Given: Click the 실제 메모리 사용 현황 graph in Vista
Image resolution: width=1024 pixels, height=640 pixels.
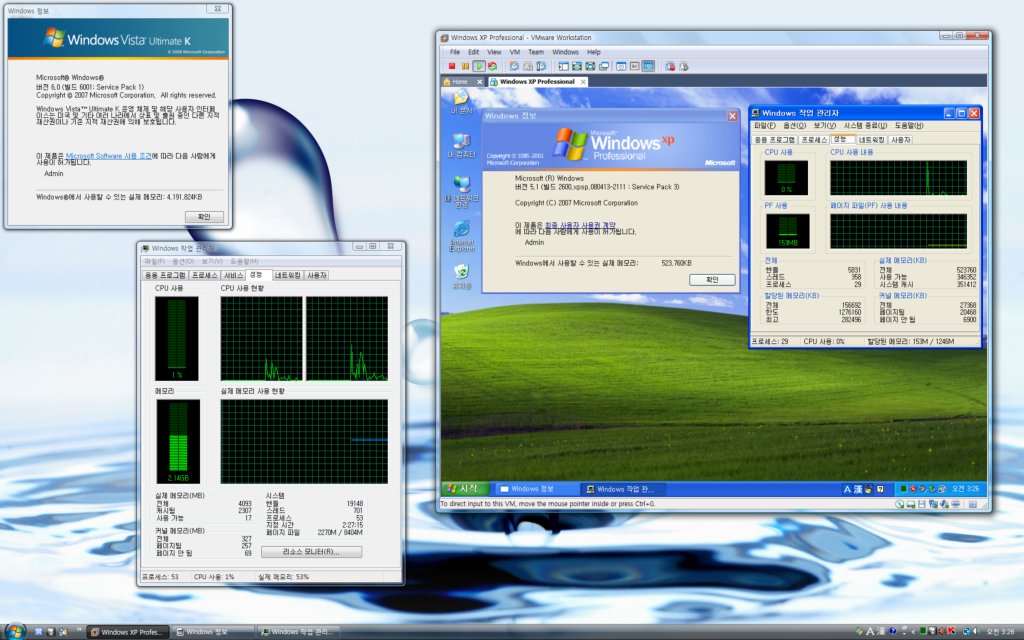Looking at the screenshot, I should (304, 441).
